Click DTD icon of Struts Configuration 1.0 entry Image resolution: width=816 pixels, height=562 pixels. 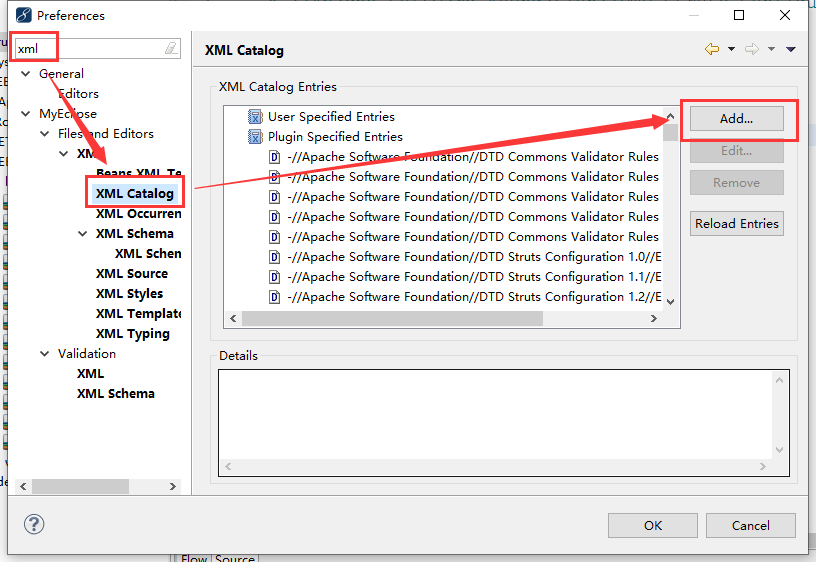[x=274, y=257]
